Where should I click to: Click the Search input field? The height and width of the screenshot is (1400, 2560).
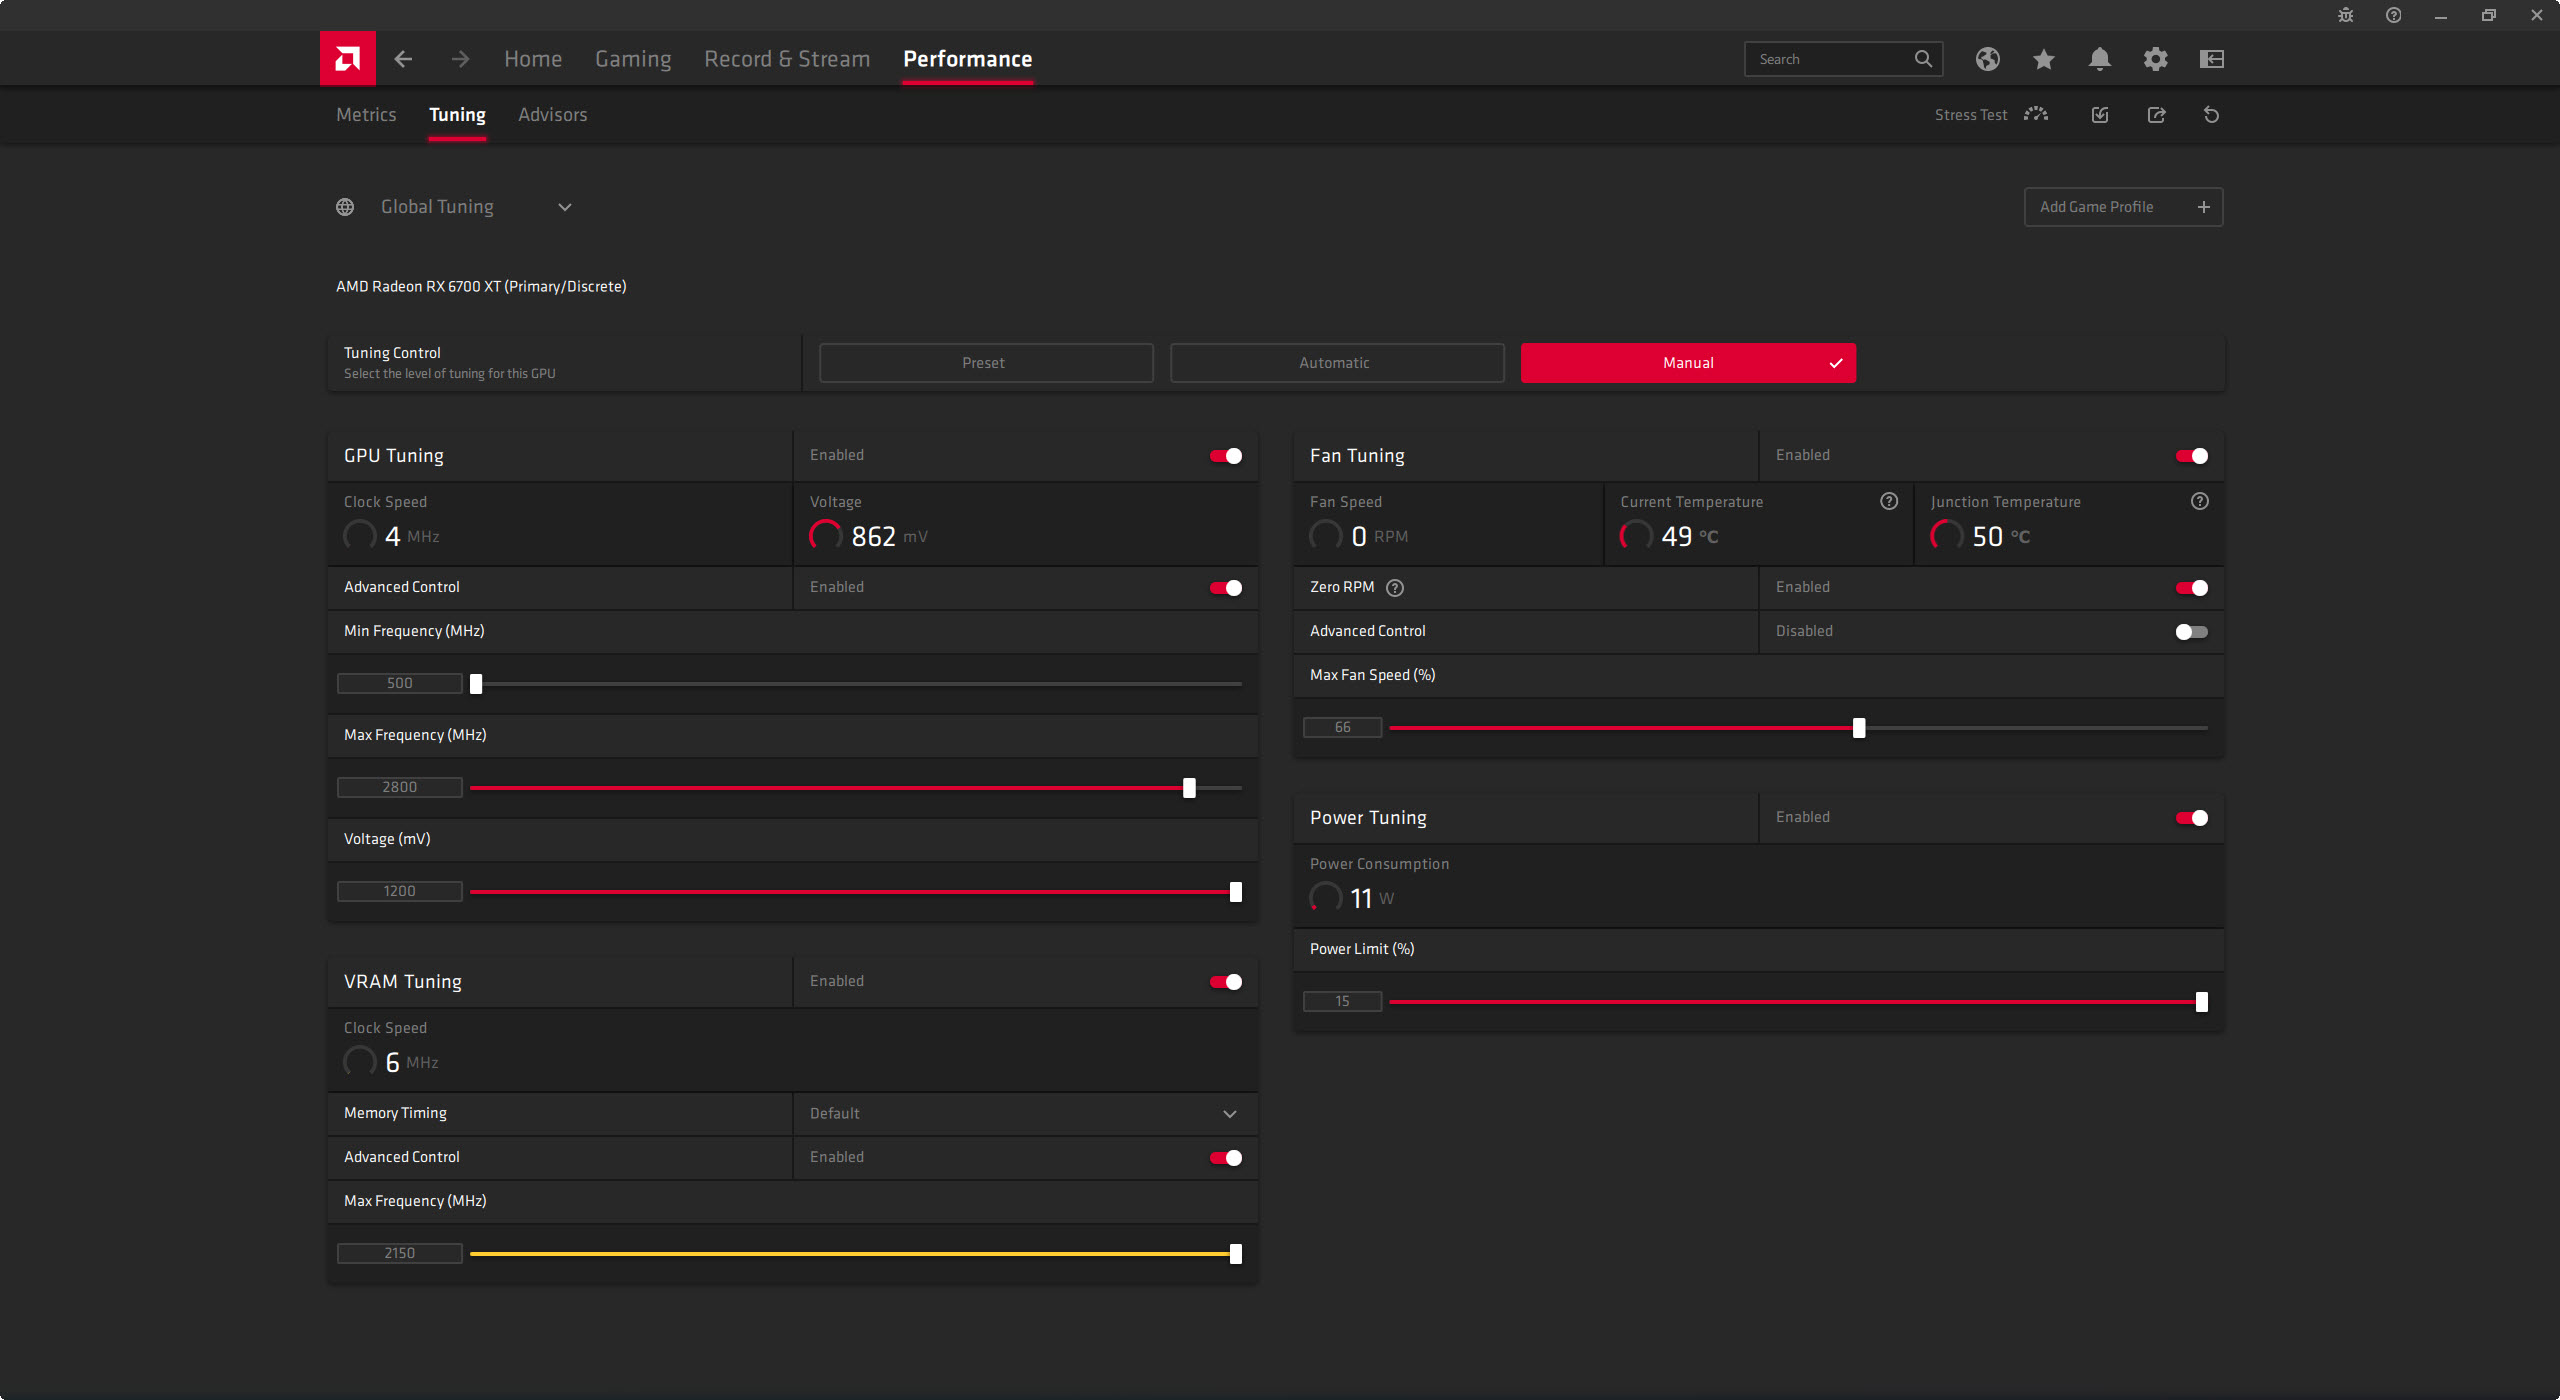click(x=1830, y=59)
